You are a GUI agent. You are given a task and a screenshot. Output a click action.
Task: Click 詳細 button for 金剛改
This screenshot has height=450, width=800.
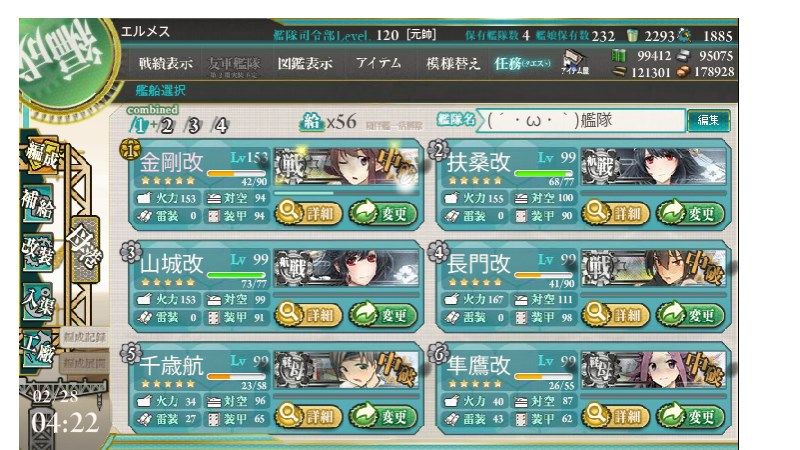tap(309, 213)
